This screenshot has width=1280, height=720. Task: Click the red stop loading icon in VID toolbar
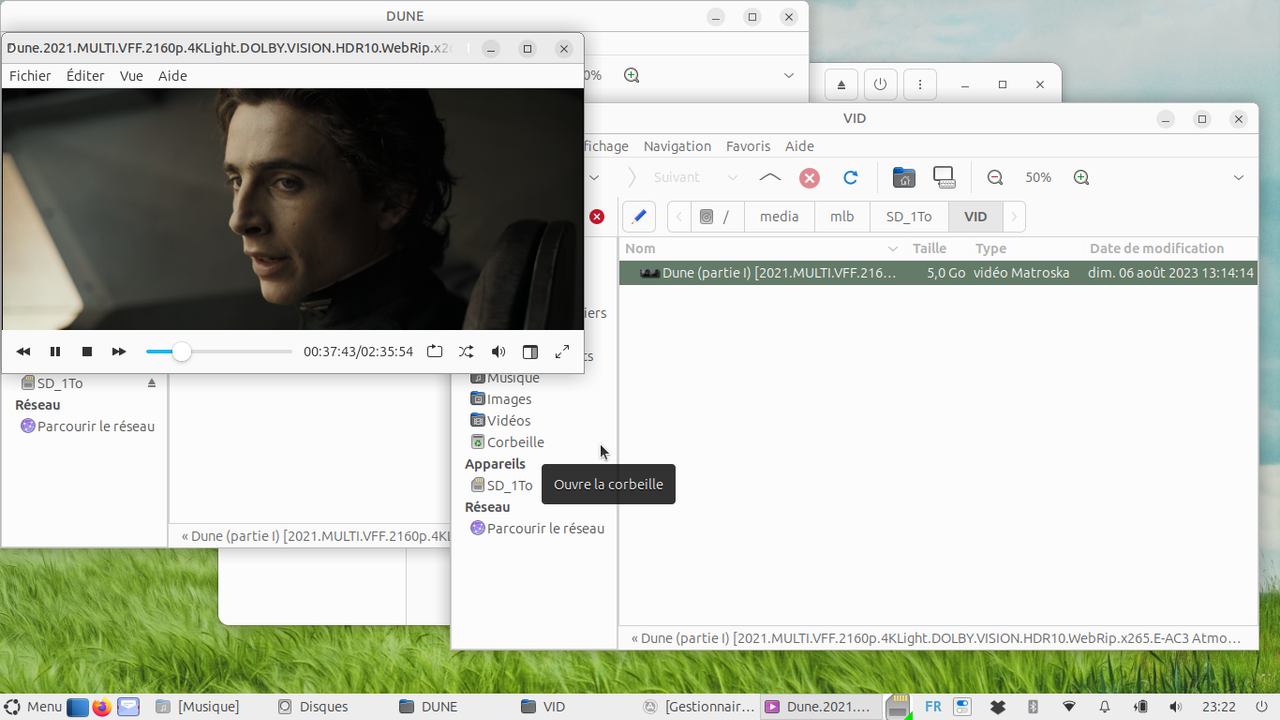pyautogui.click(x=810, y=177)
